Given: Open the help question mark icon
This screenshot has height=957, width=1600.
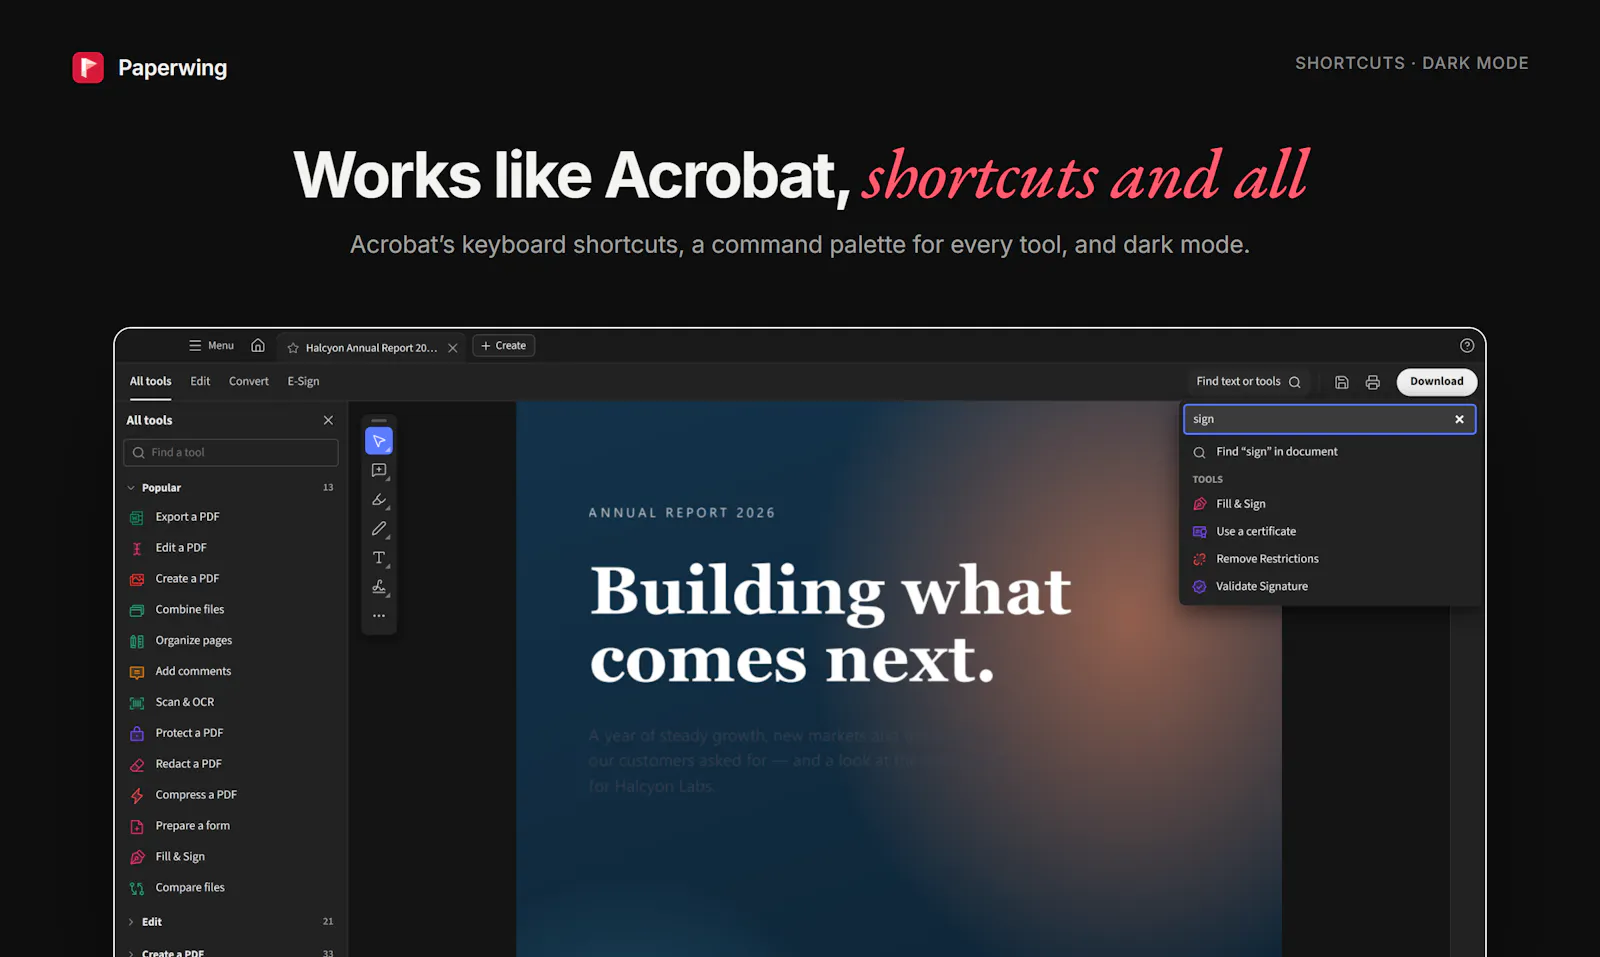Looking at the screenshot, I should coord(1467,345).
